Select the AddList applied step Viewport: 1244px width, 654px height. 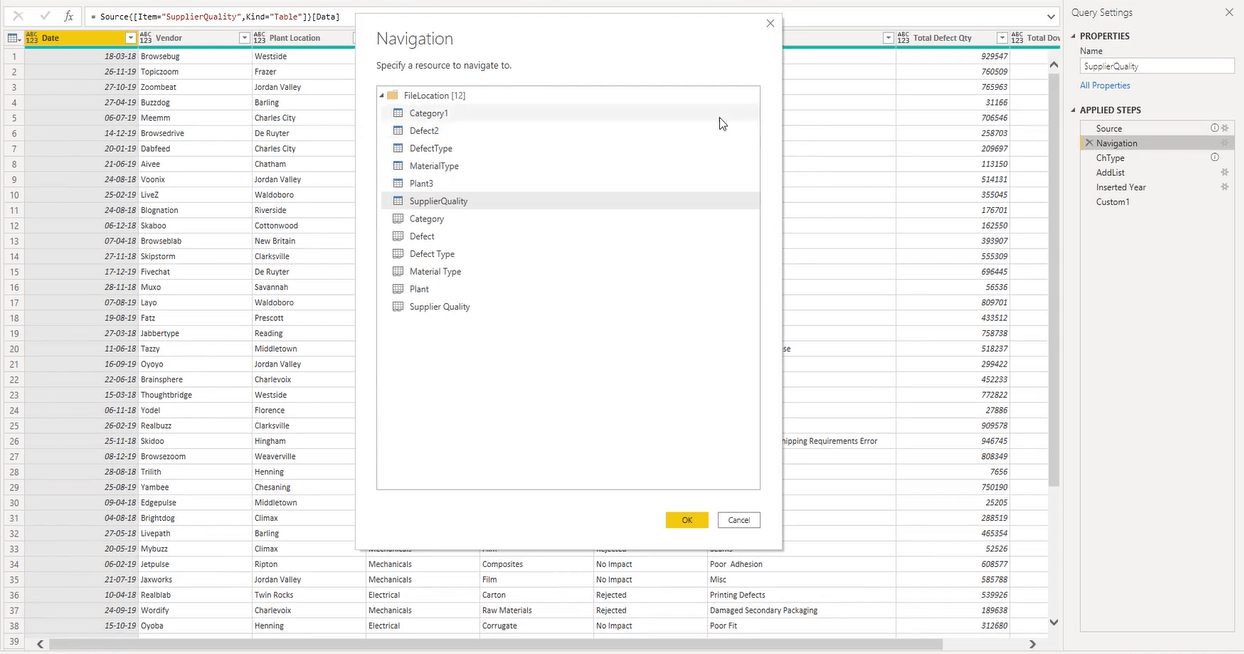click(x=1156, y=172)
